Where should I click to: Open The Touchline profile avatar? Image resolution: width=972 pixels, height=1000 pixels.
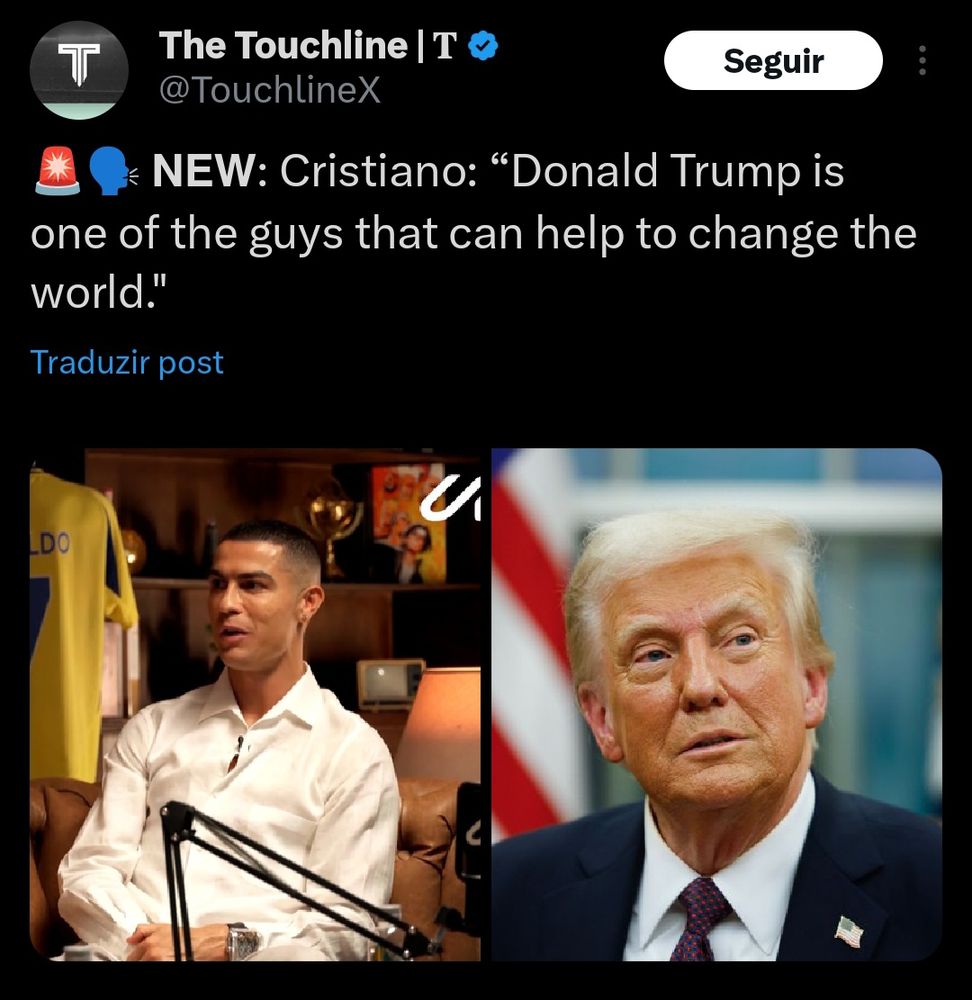[x=79, y=70]
